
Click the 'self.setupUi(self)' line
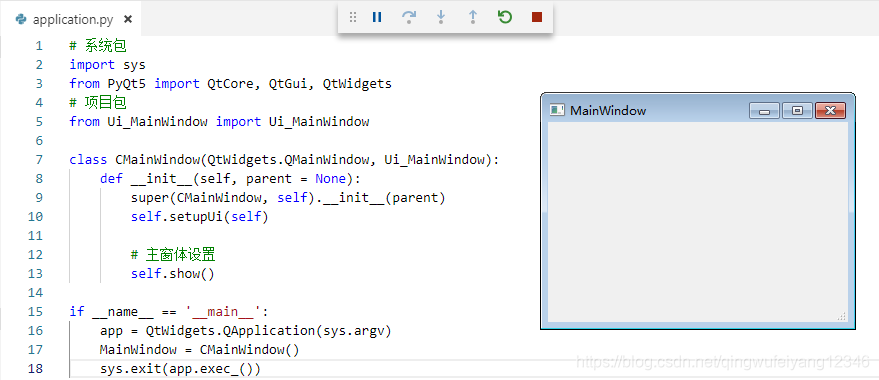[200, 217]
